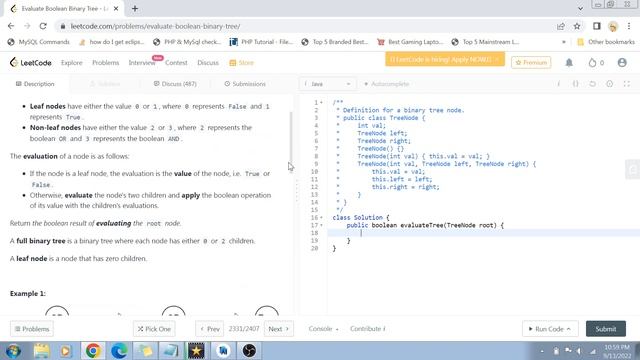Go to the Next problem
640x360 pixels.
pos(279,329)
